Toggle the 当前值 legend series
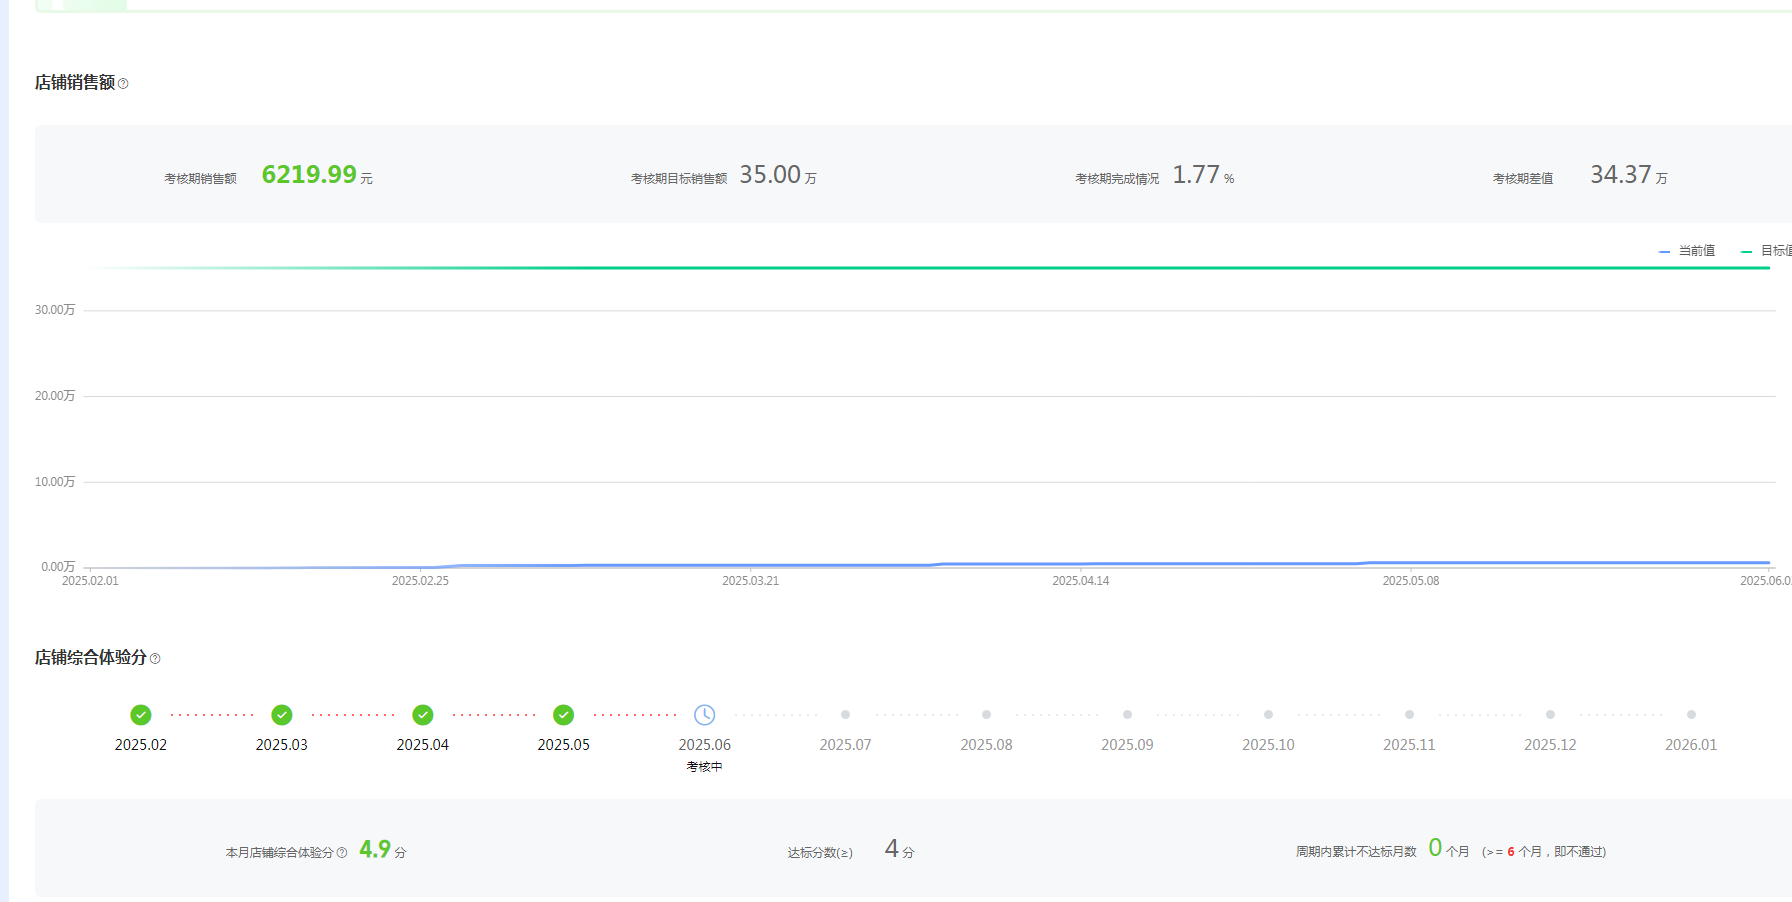The width and height of the screenshot is (1792, 902). (1688, 251)
